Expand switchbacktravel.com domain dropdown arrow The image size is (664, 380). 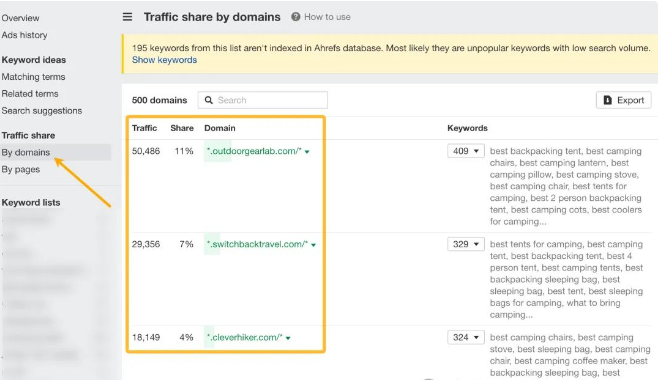tap(313, 245)
